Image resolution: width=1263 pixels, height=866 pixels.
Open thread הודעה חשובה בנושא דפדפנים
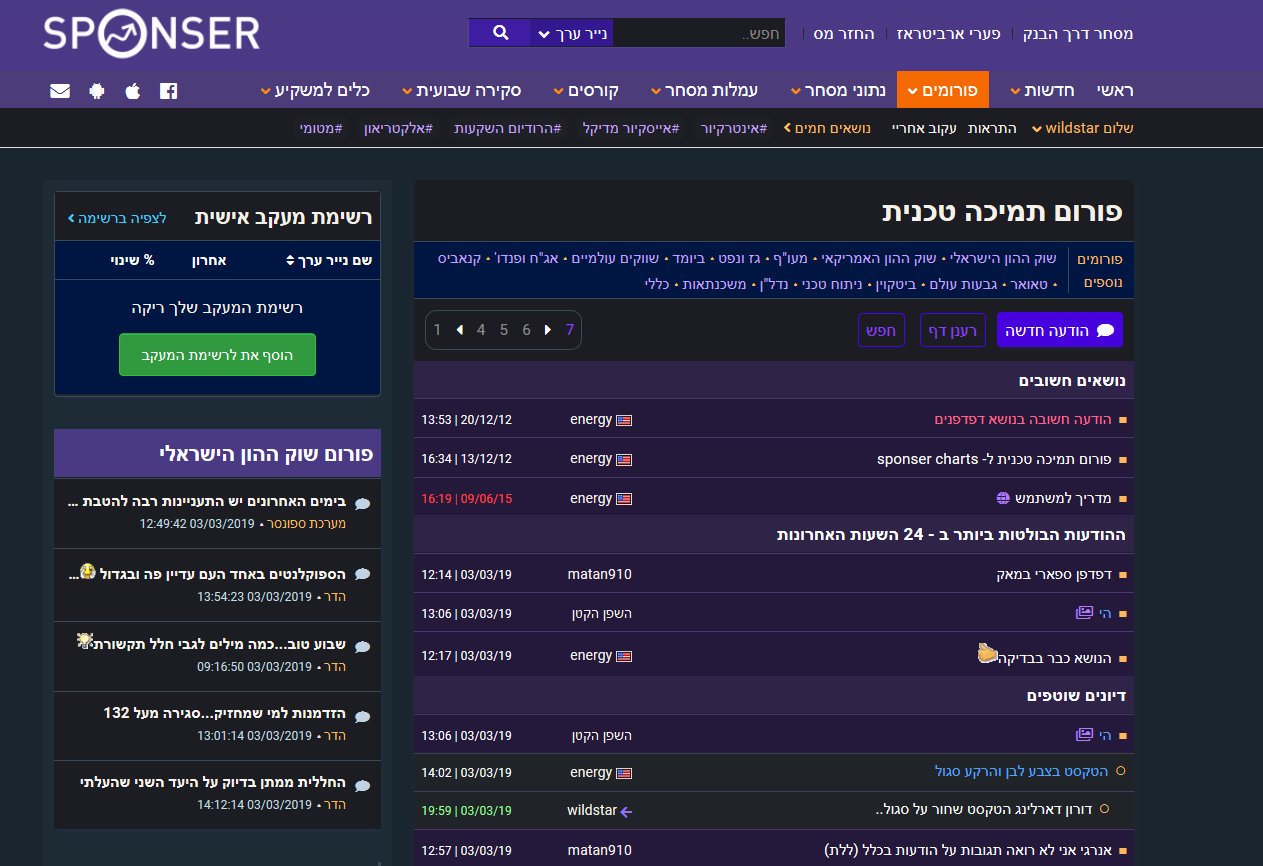click(x=1023, y=420)
